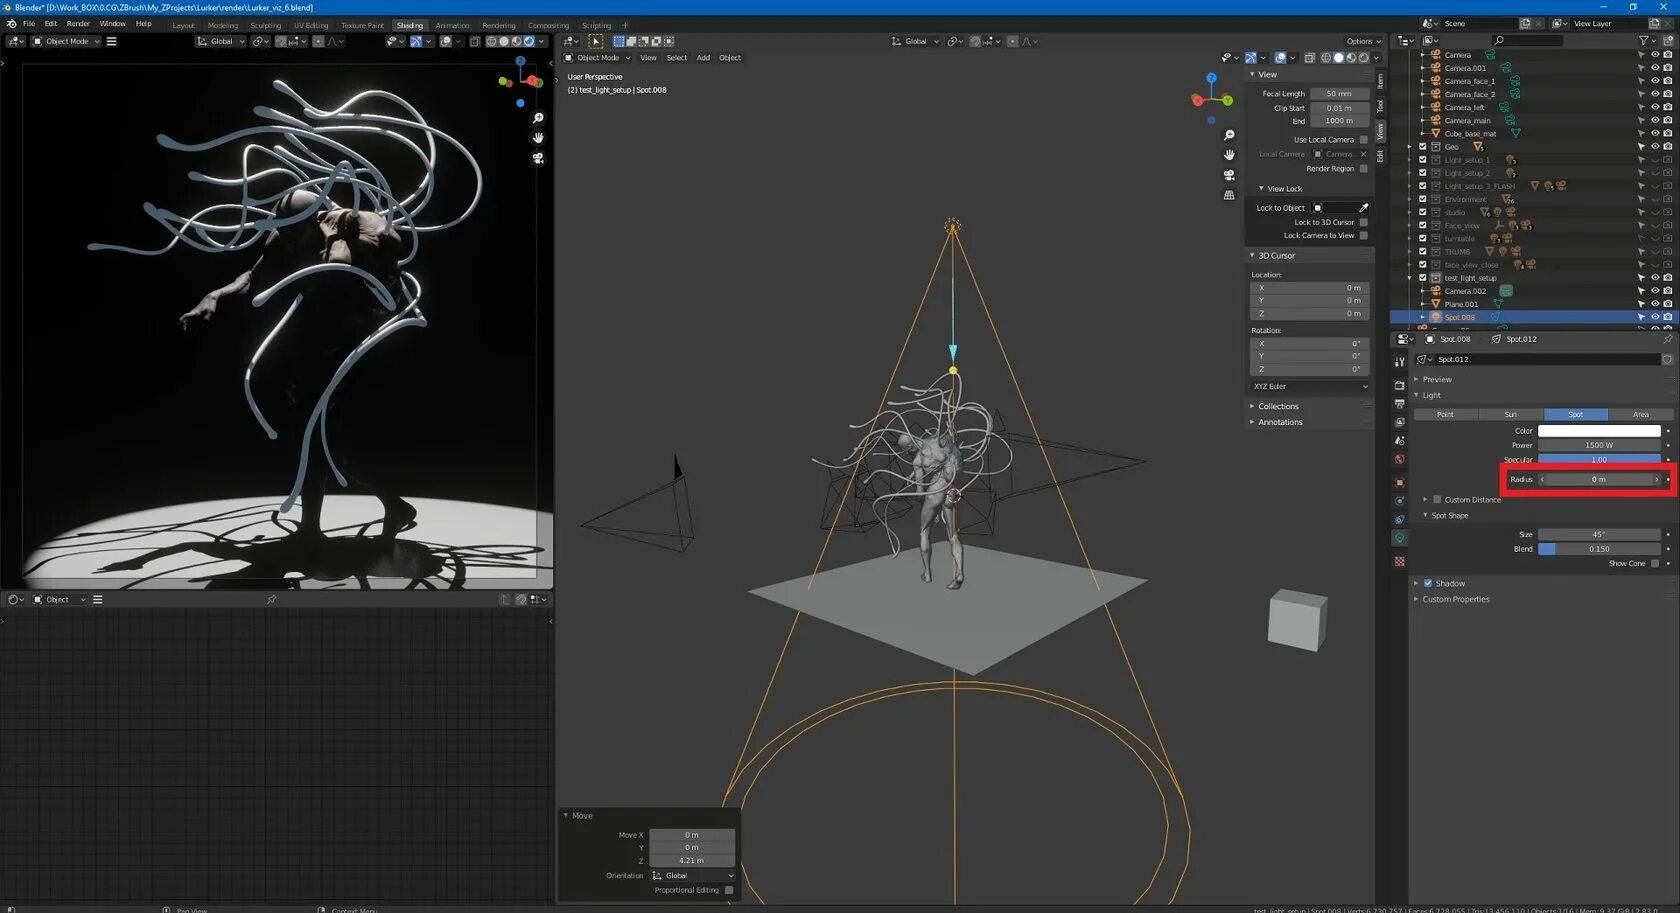Enable Lock Camera to View checkbox

[1363, 236]
